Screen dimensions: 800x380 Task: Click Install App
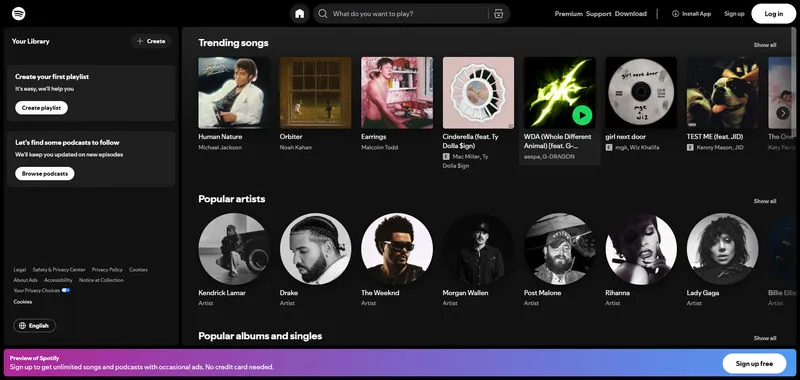click(691, 14)
